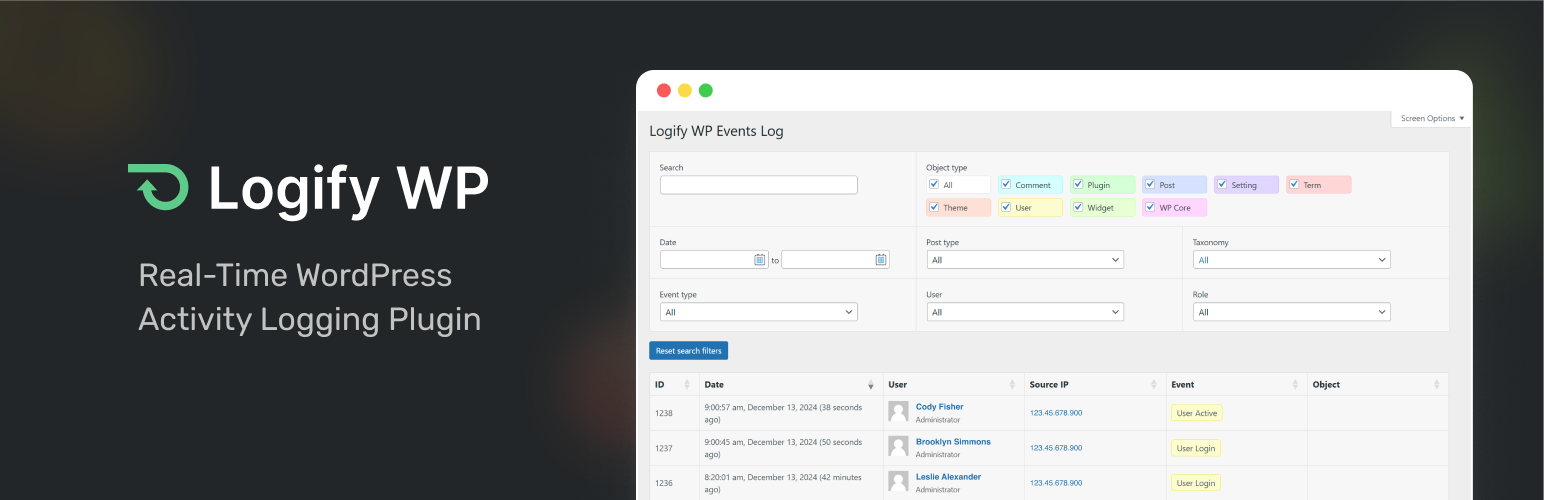Click the Logify WP logo icon
Screen dimensions: 1544x500
coord(158,187)
